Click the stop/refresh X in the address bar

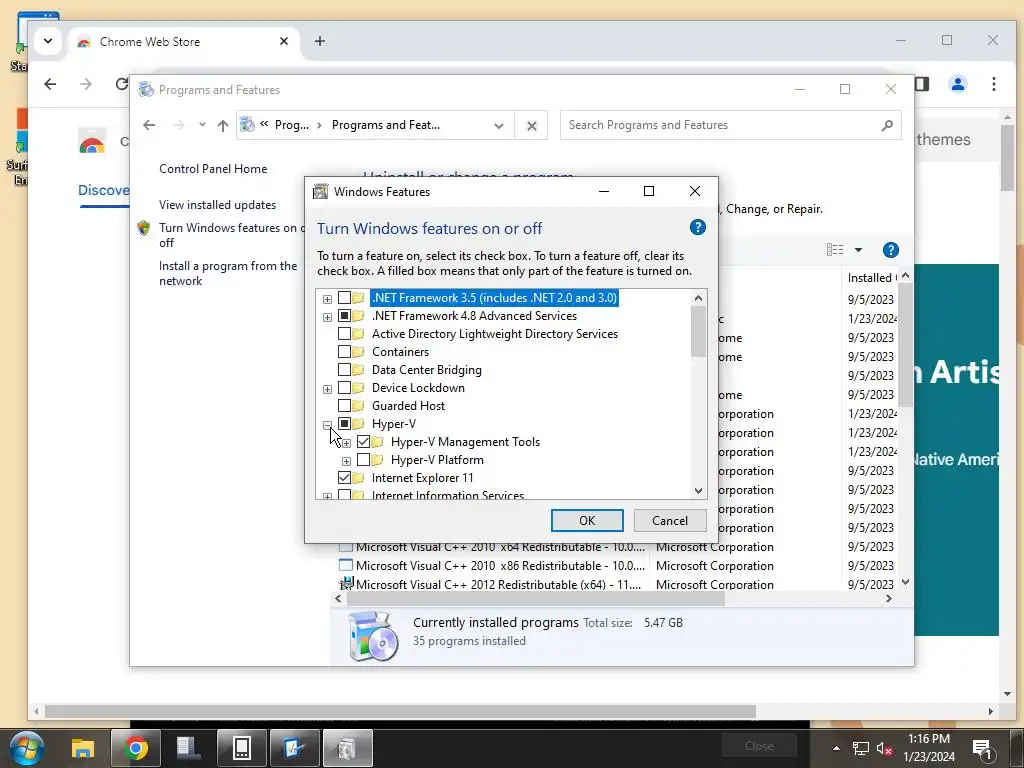[532, 125]
